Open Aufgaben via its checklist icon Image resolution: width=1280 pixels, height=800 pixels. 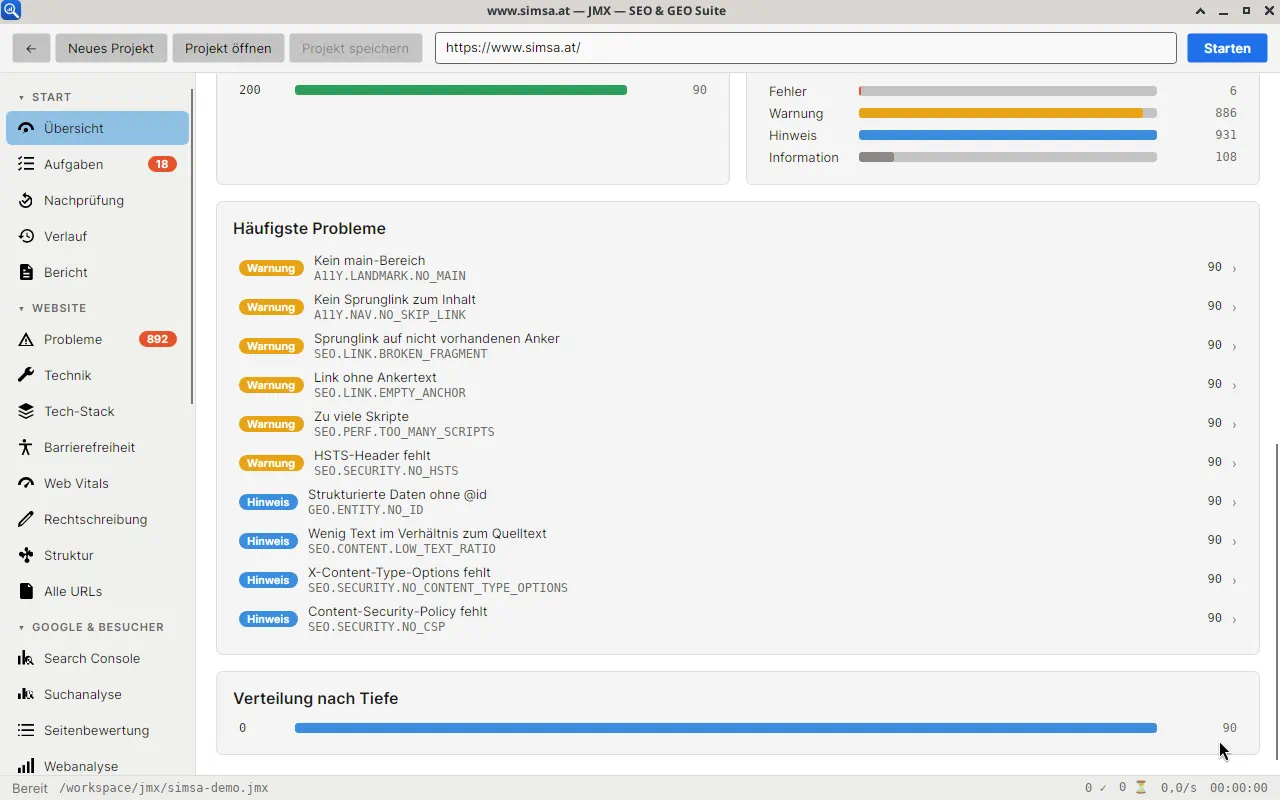[x=26, y=164]
